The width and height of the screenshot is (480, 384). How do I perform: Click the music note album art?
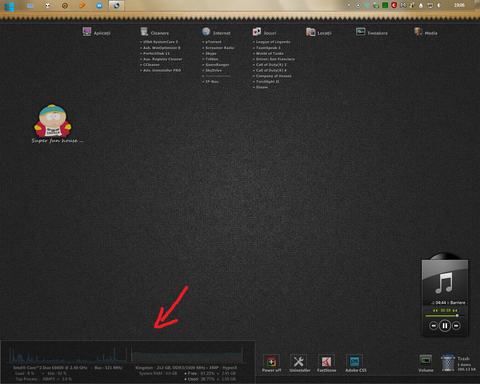(x=445, y=283)
